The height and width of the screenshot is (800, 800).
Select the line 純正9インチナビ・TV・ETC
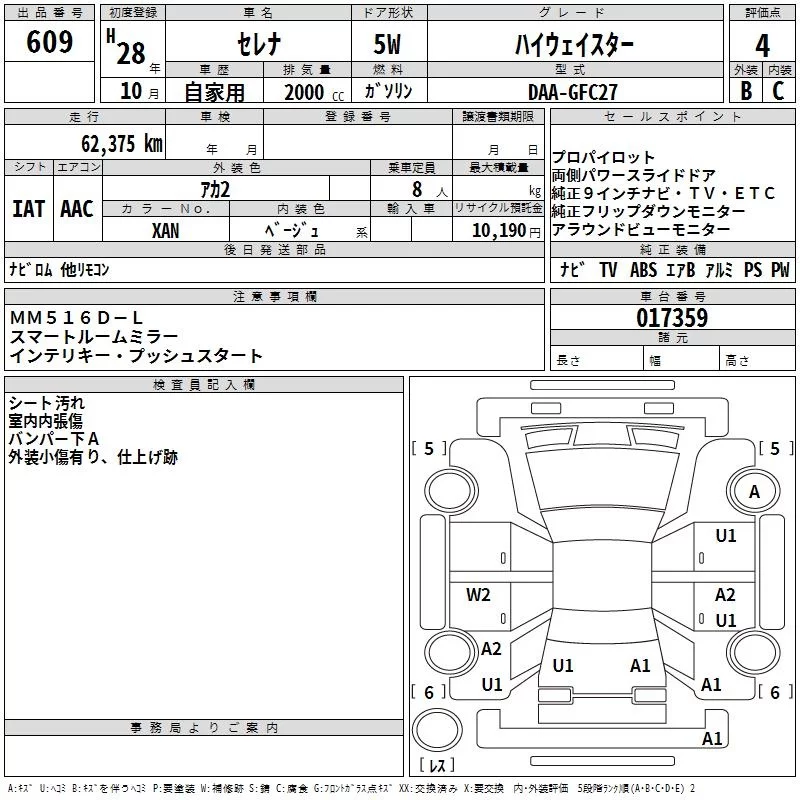(x=663, y=193)
